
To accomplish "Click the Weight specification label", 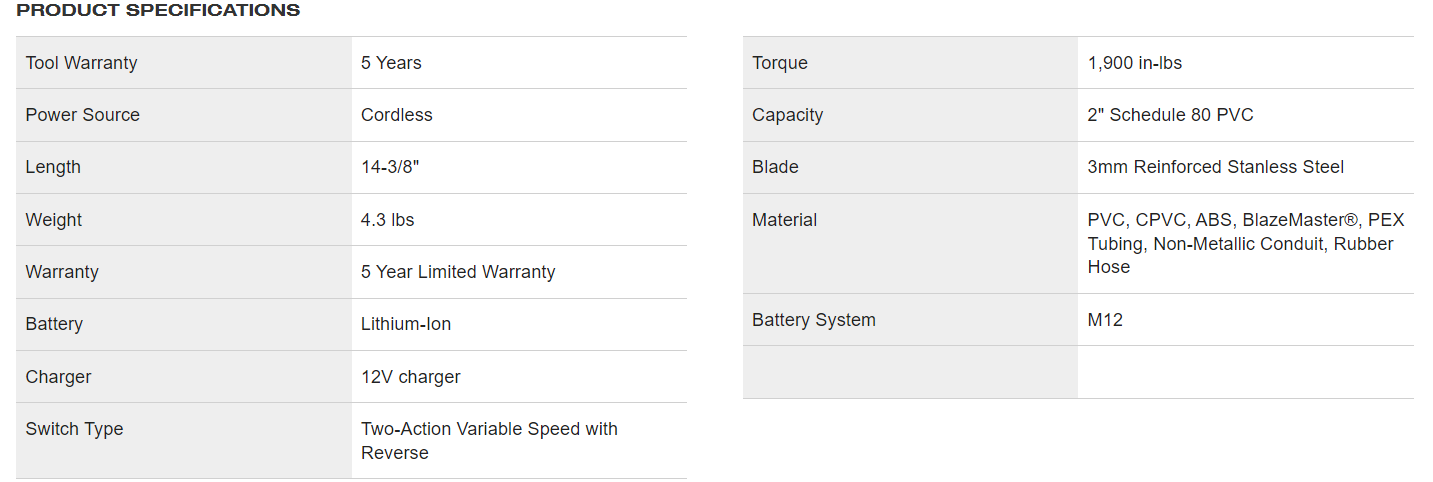I will pos(55,220).
